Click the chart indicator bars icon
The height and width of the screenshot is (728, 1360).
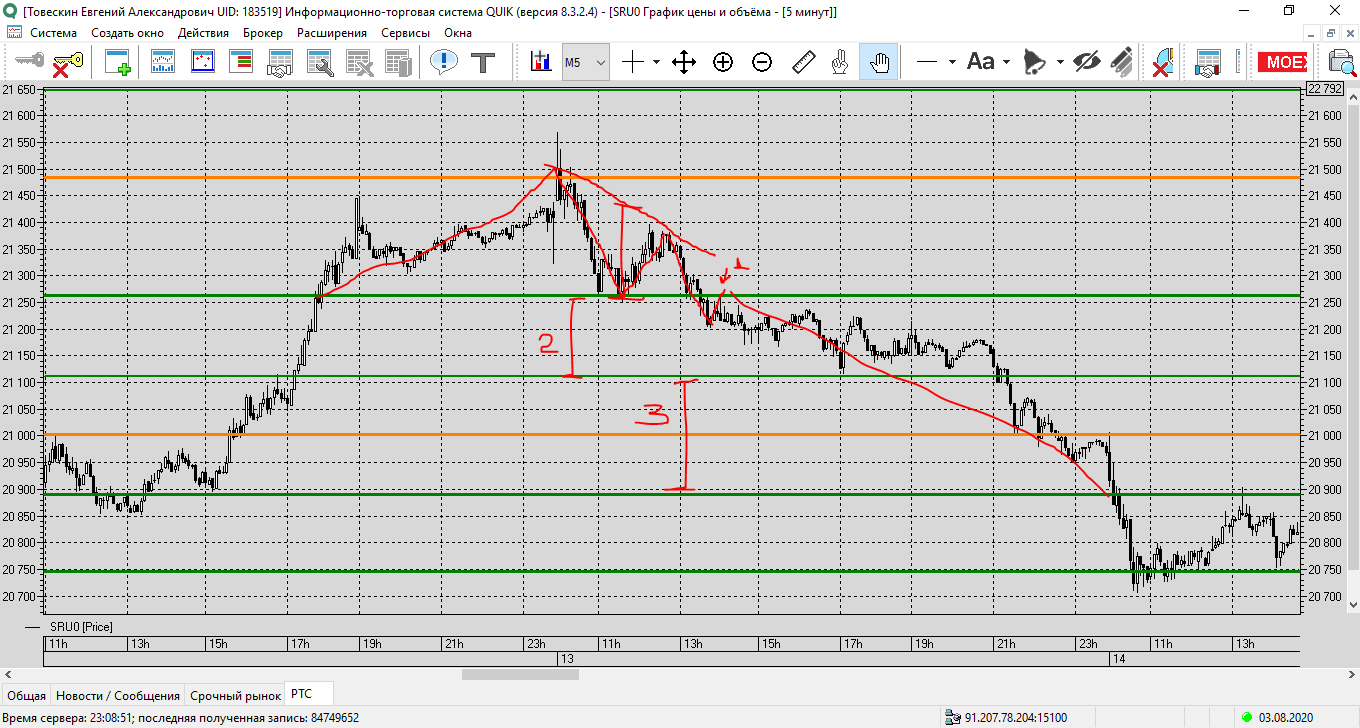point(541,62)
